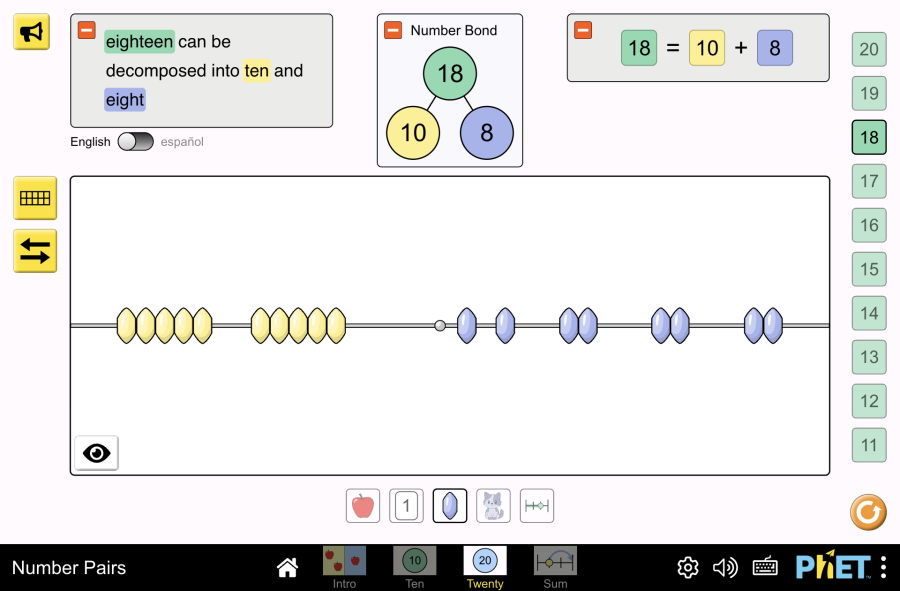Image resolution: width=900 pixels, height=591 pixels.
Task: Open the PhET settings gear
Action: (x=688, y=568)
